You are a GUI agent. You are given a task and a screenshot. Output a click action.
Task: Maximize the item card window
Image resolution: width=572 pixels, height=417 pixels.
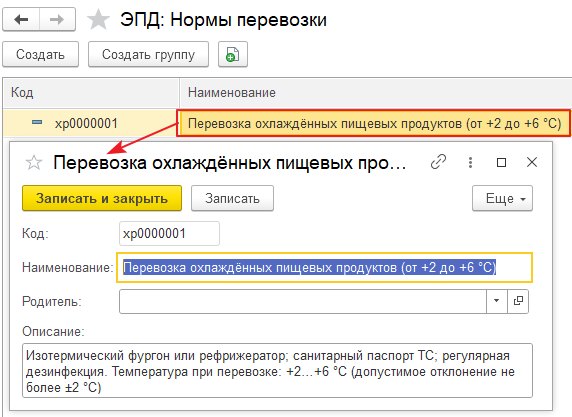[502, 162]
